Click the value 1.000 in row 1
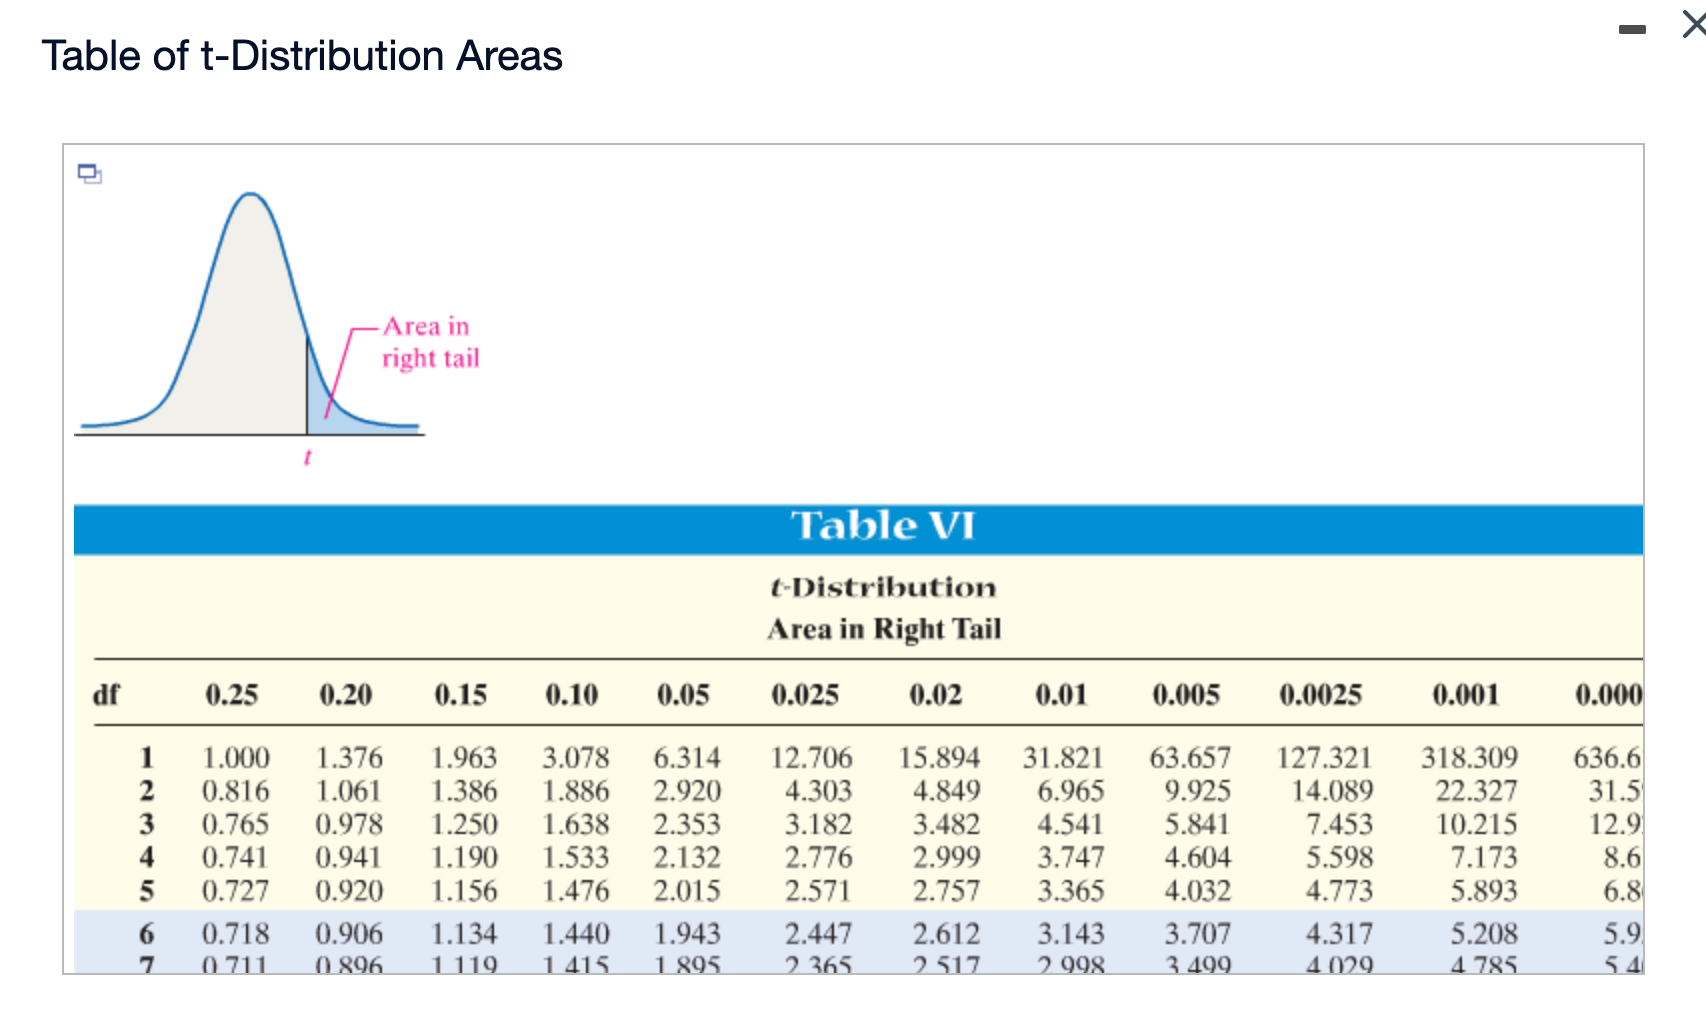Screen dimensions: 1706x1022 click(236, 758)
